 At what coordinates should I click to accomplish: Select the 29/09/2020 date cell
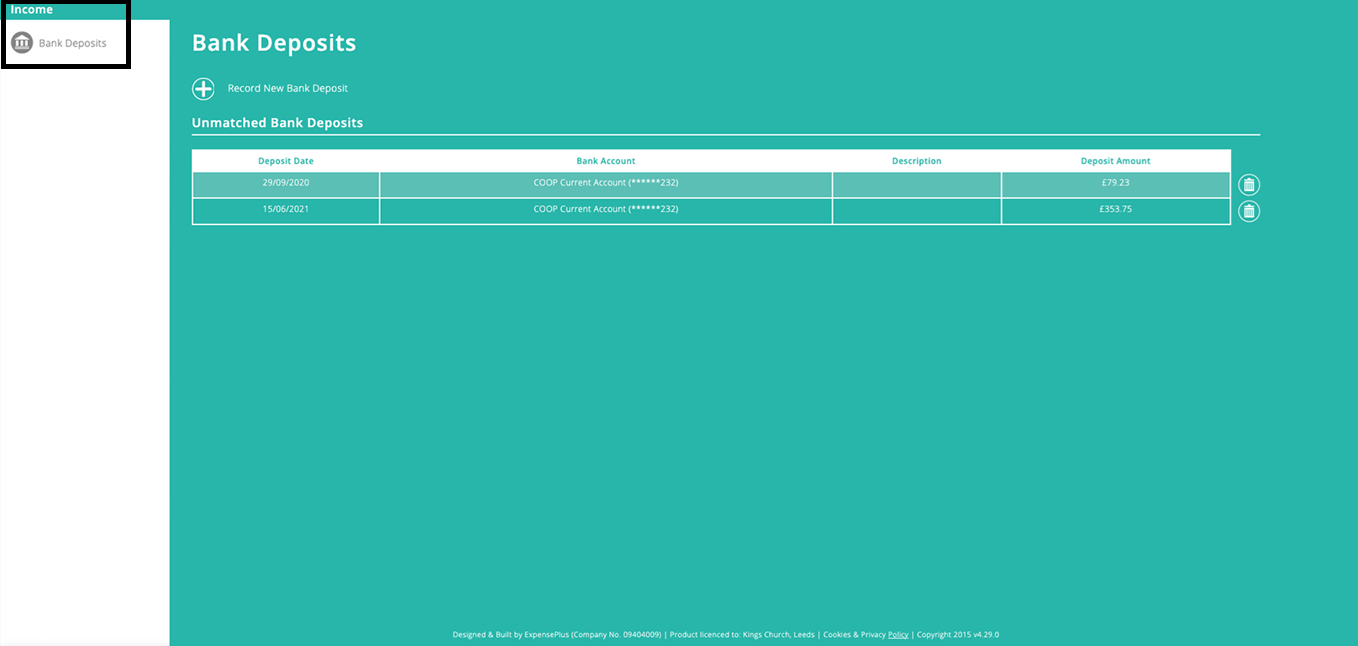tap(286, 184)
